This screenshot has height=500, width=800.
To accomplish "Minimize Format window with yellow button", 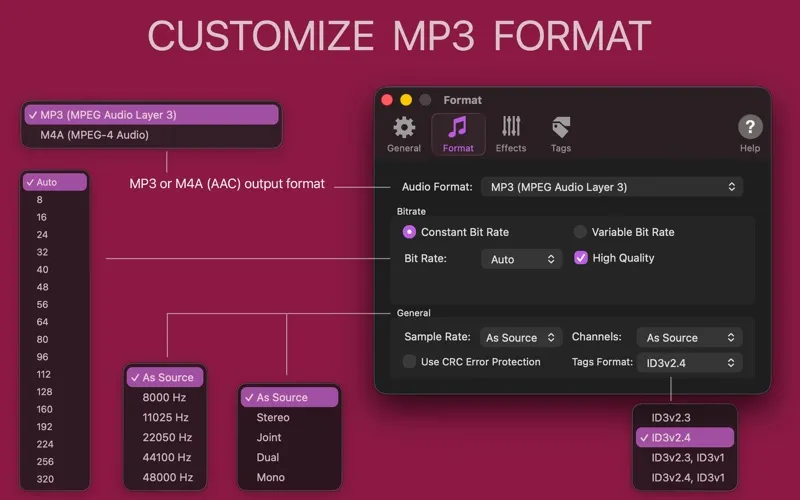I will 406,100.
